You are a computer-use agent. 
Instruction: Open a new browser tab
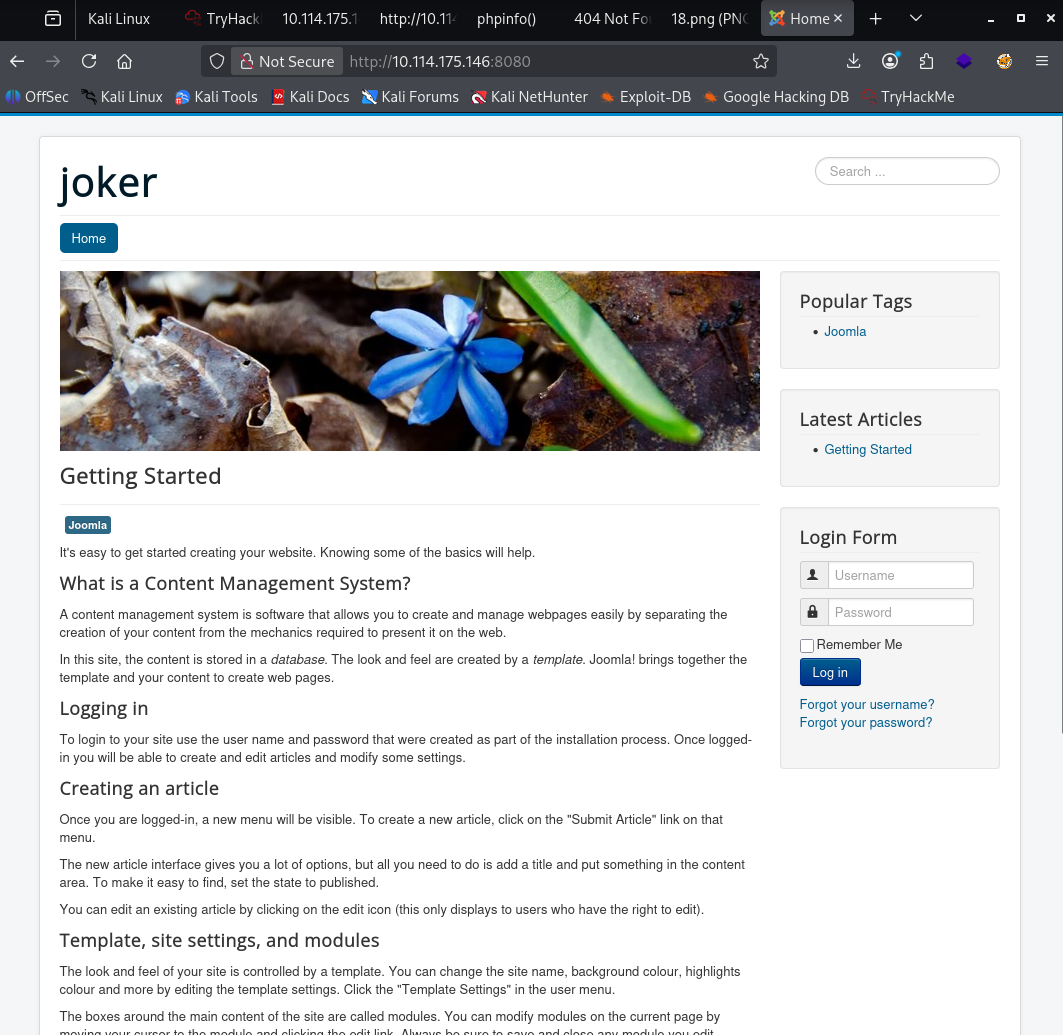coord(875,19)
